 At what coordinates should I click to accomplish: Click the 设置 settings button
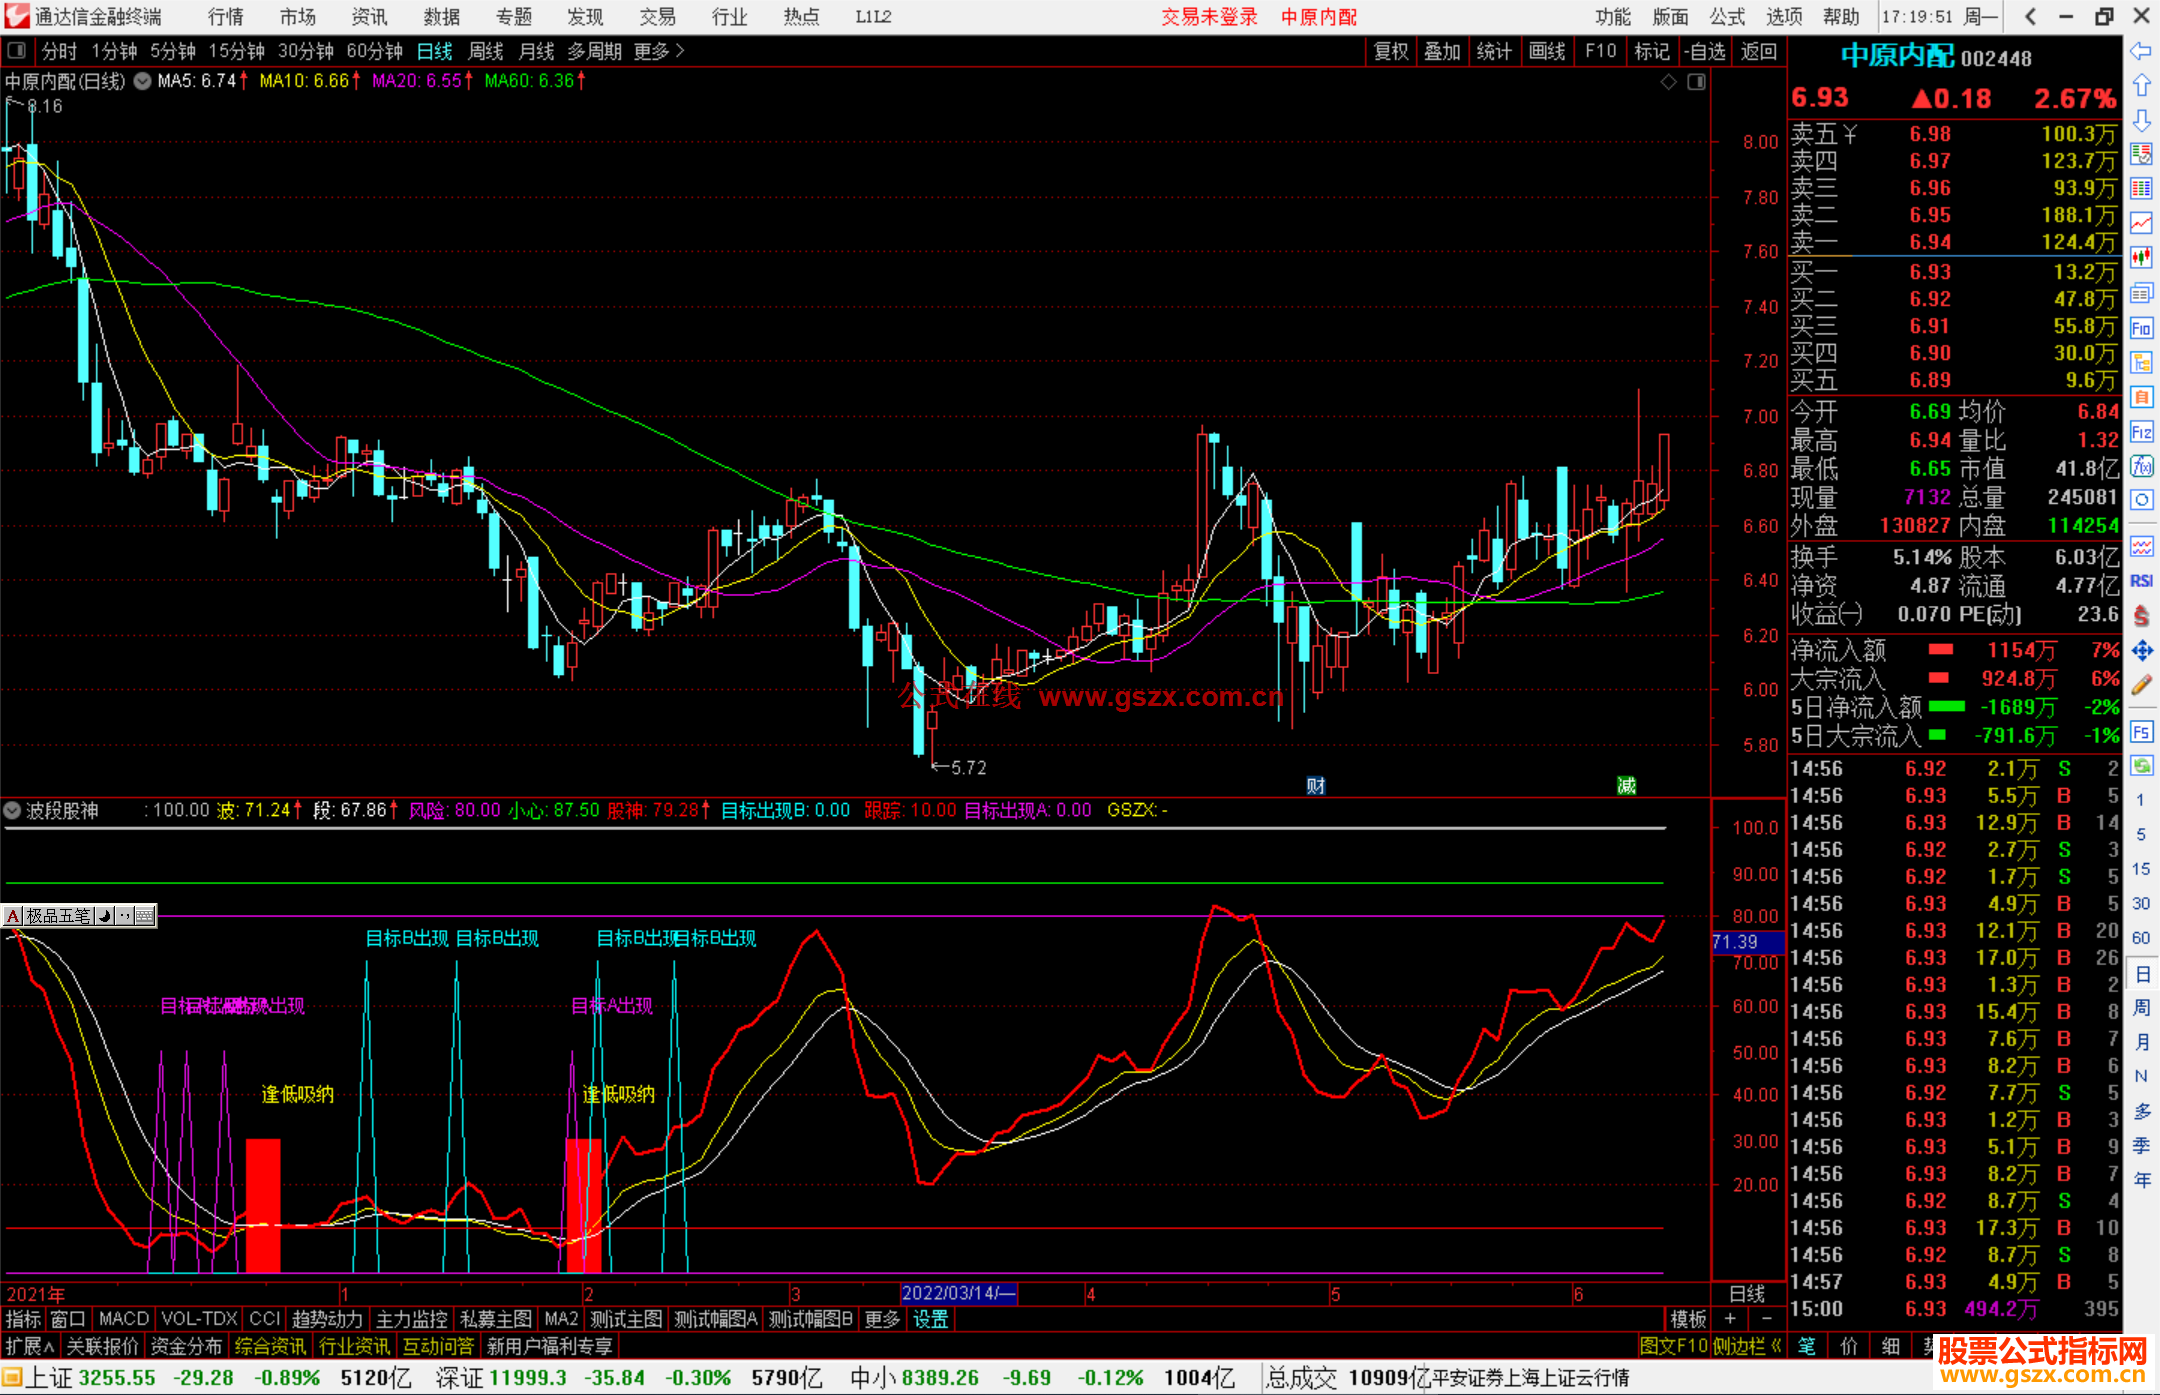tap(930, 1319)
